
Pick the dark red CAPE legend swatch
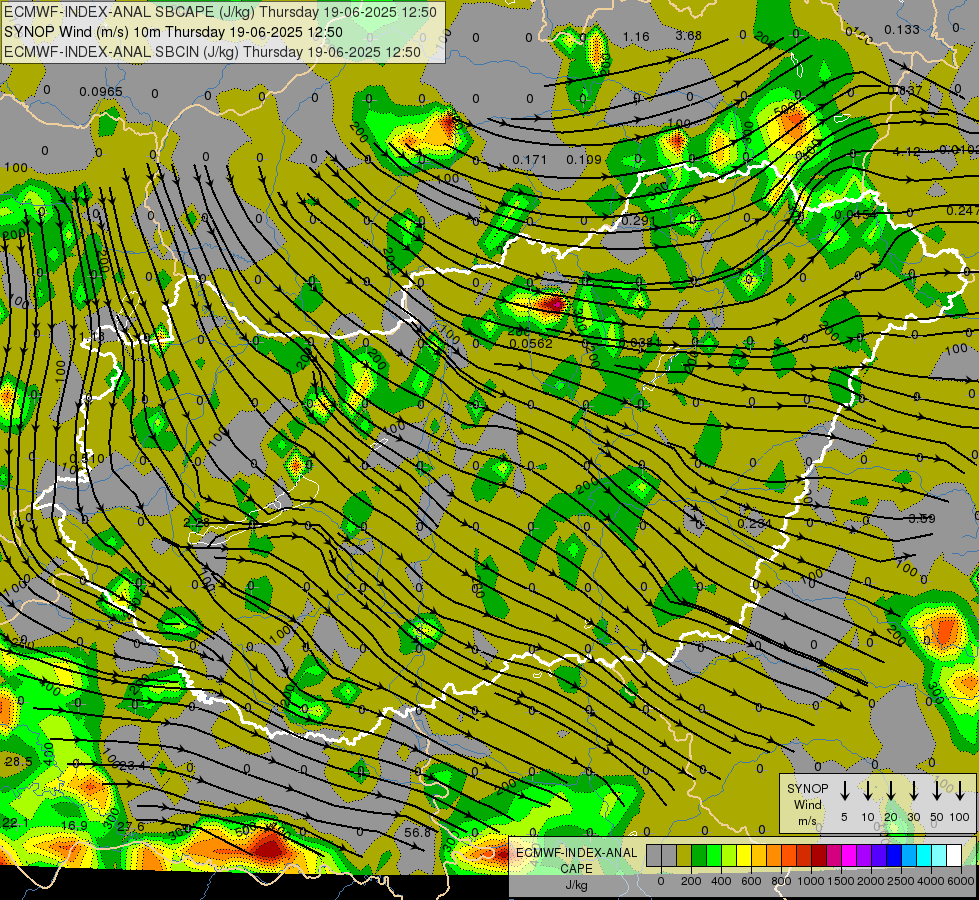tap(819, 855)
